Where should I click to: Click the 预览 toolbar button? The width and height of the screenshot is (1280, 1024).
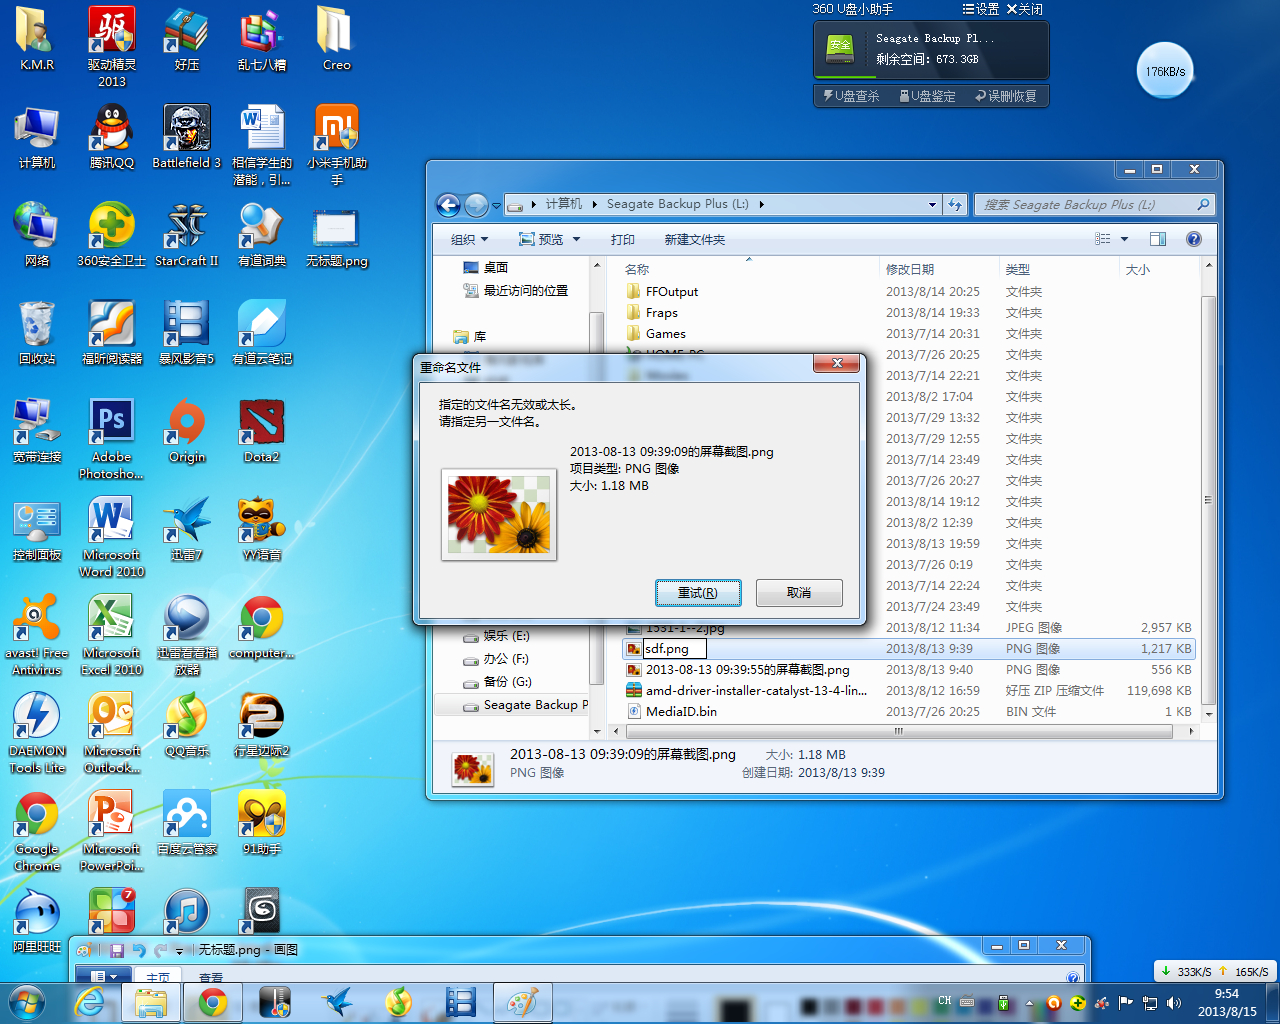(541, 240)
